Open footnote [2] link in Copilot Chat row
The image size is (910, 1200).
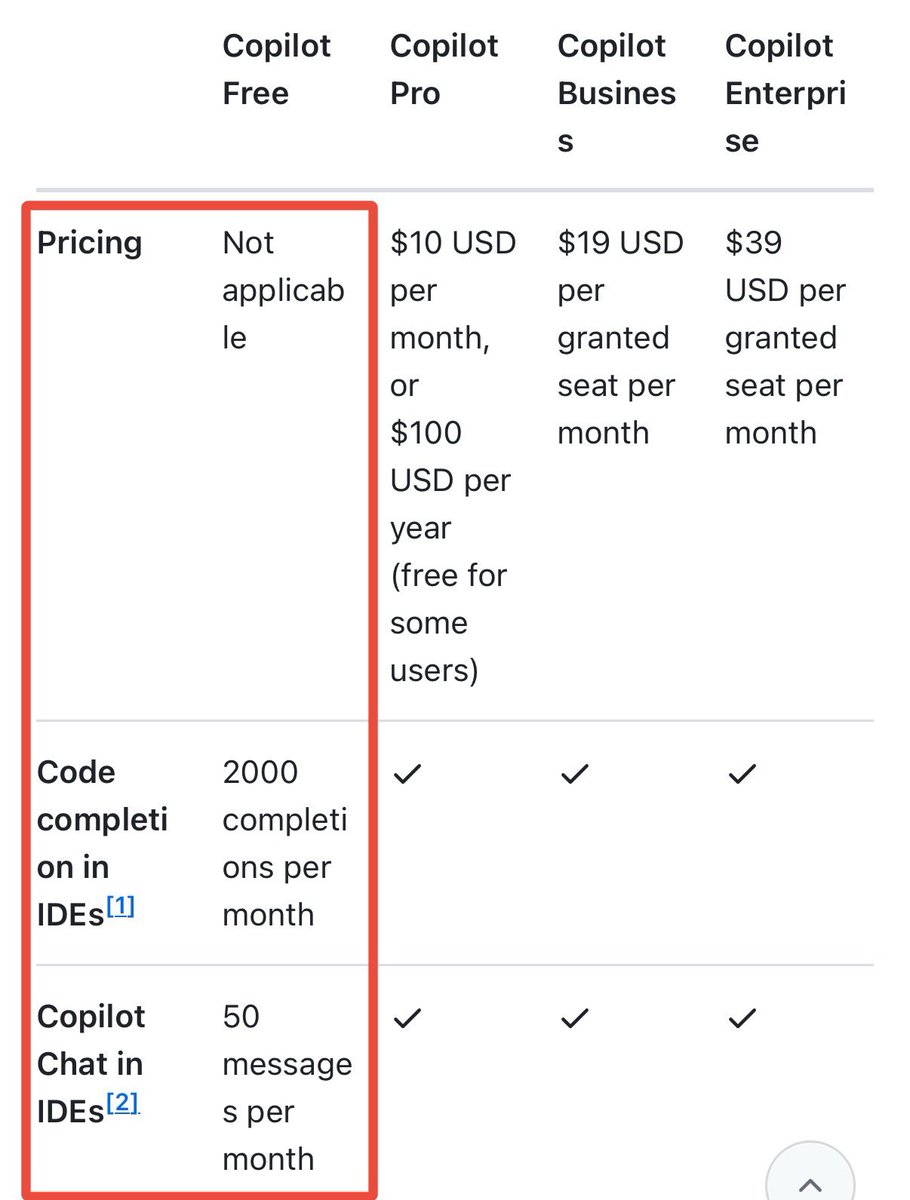[122, 1104]
